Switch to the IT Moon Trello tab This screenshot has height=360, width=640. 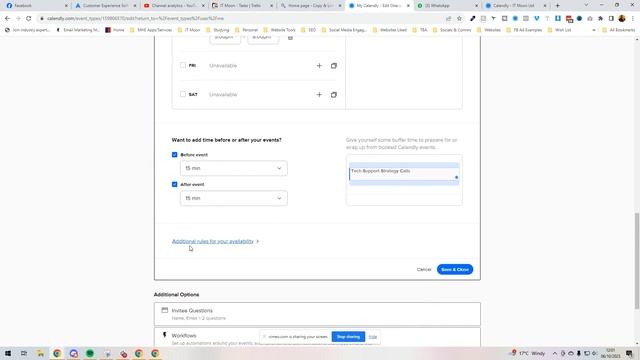click(x=242, y=6)
